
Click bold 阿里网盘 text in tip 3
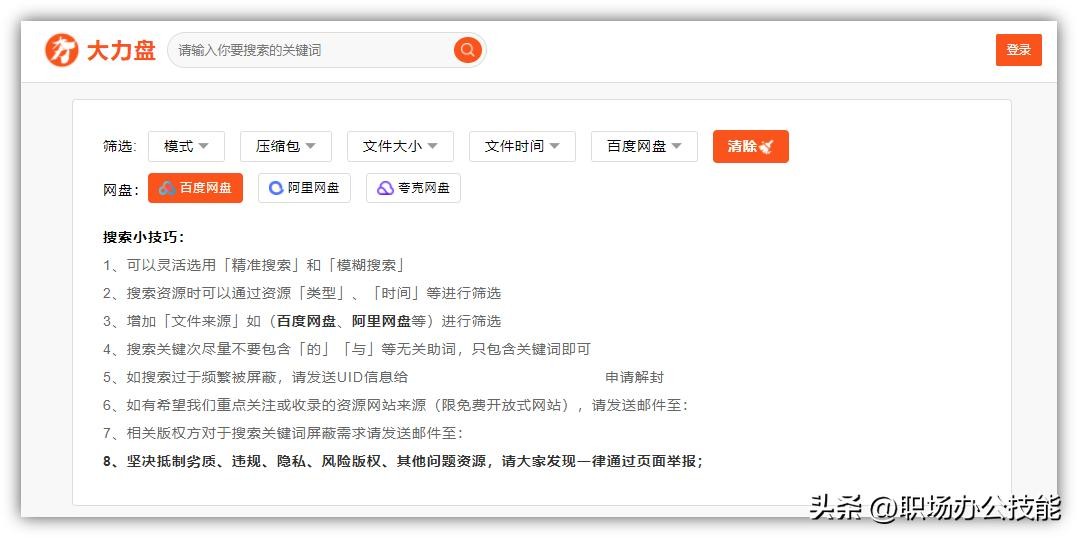[381, 321]
